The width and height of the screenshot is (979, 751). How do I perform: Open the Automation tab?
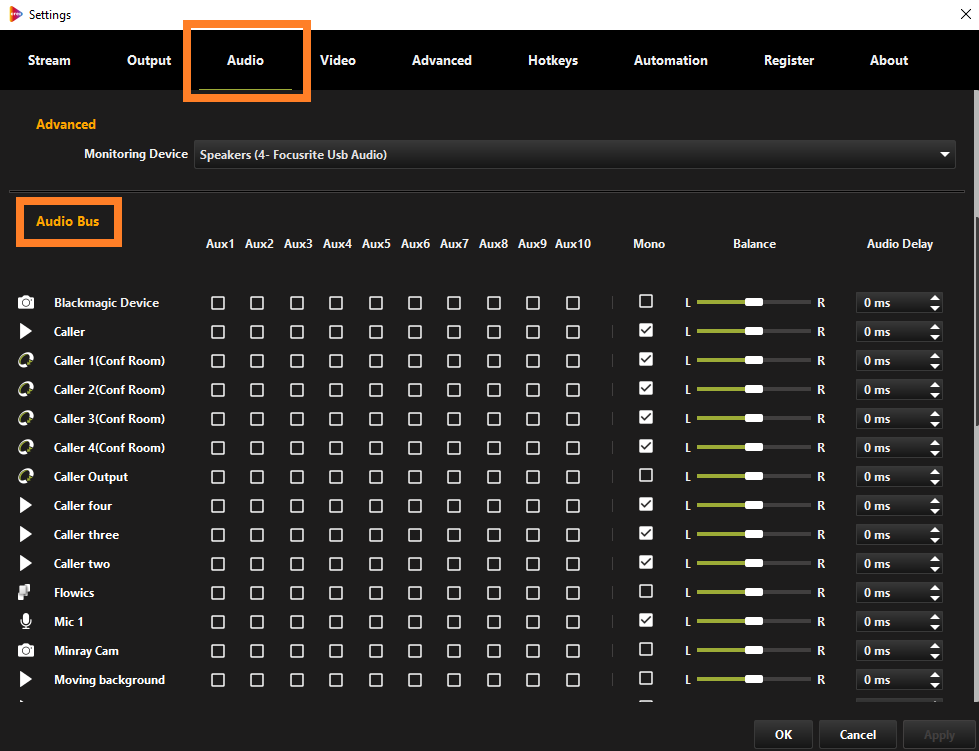(671, 61)
